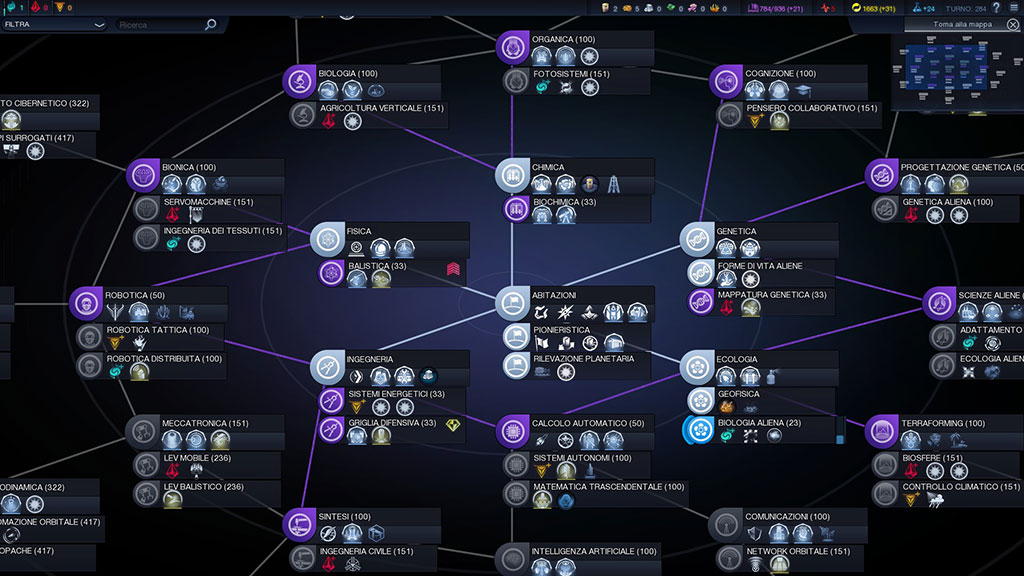Click the purple culture icon in top bar
The width and height of the screenshot is (1024, 576).
752,8
